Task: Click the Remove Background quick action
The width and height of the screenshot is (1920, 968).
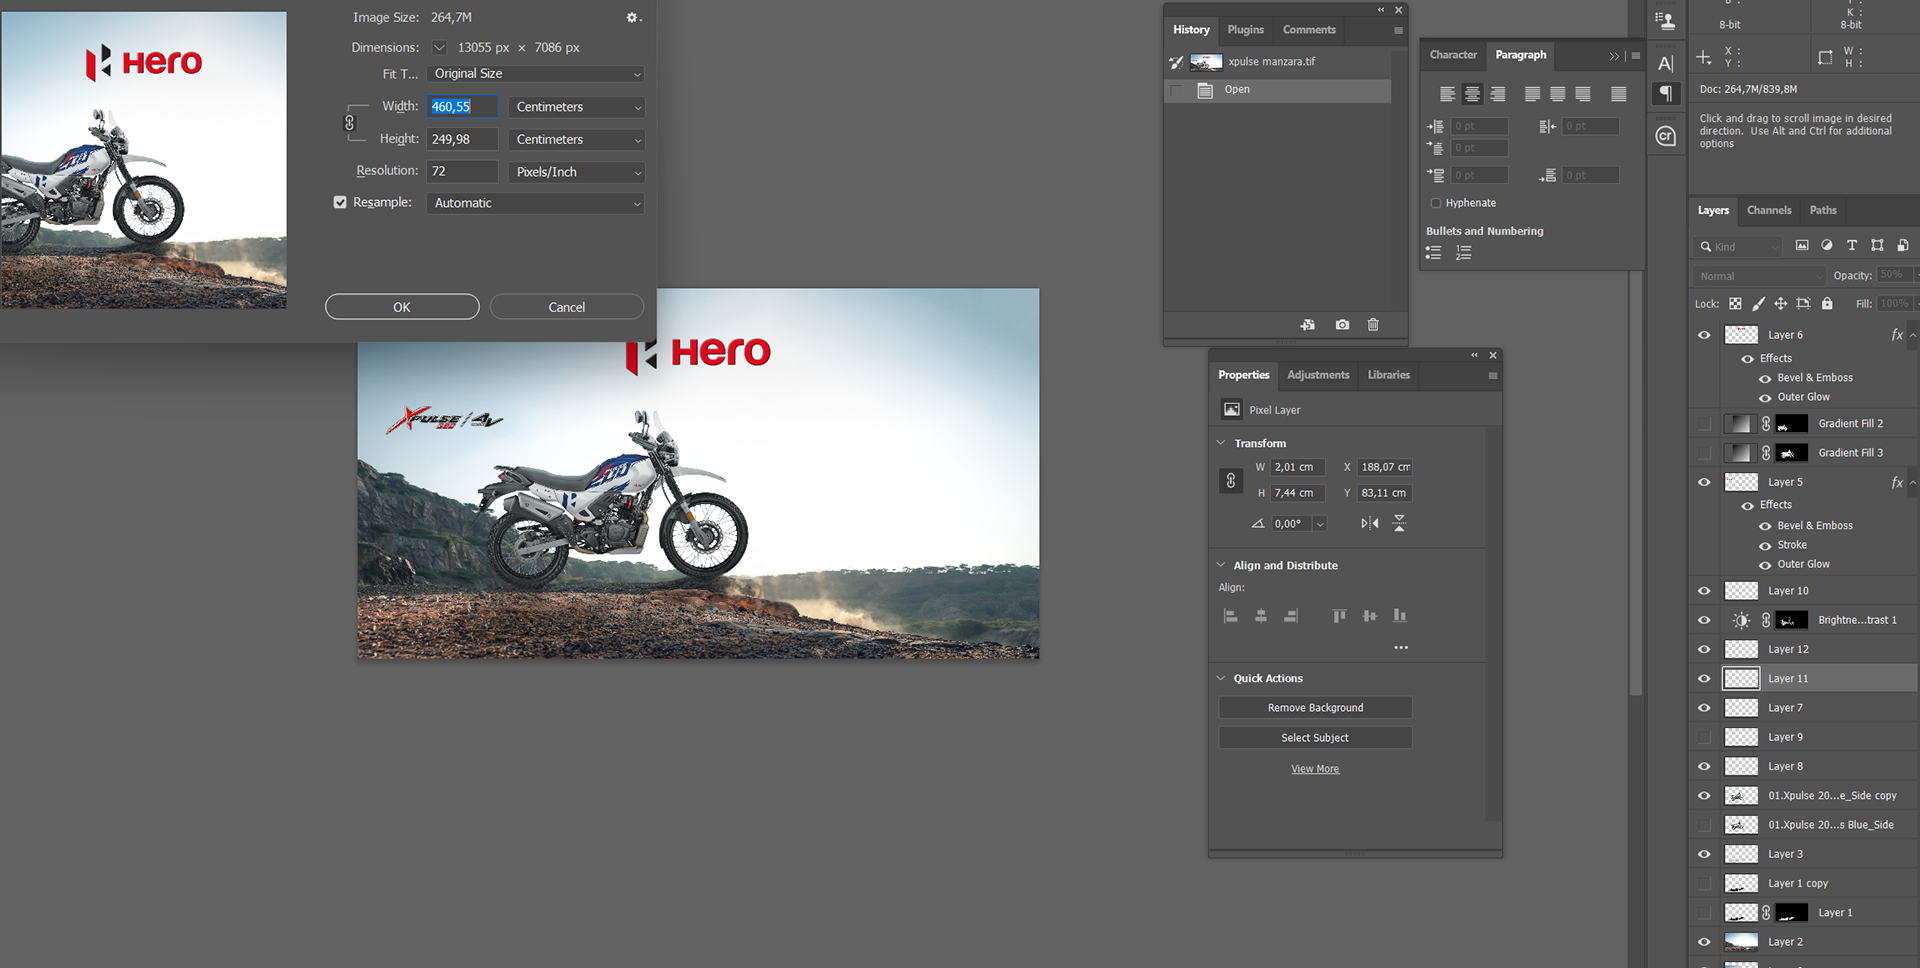Action: (1315, 707)
